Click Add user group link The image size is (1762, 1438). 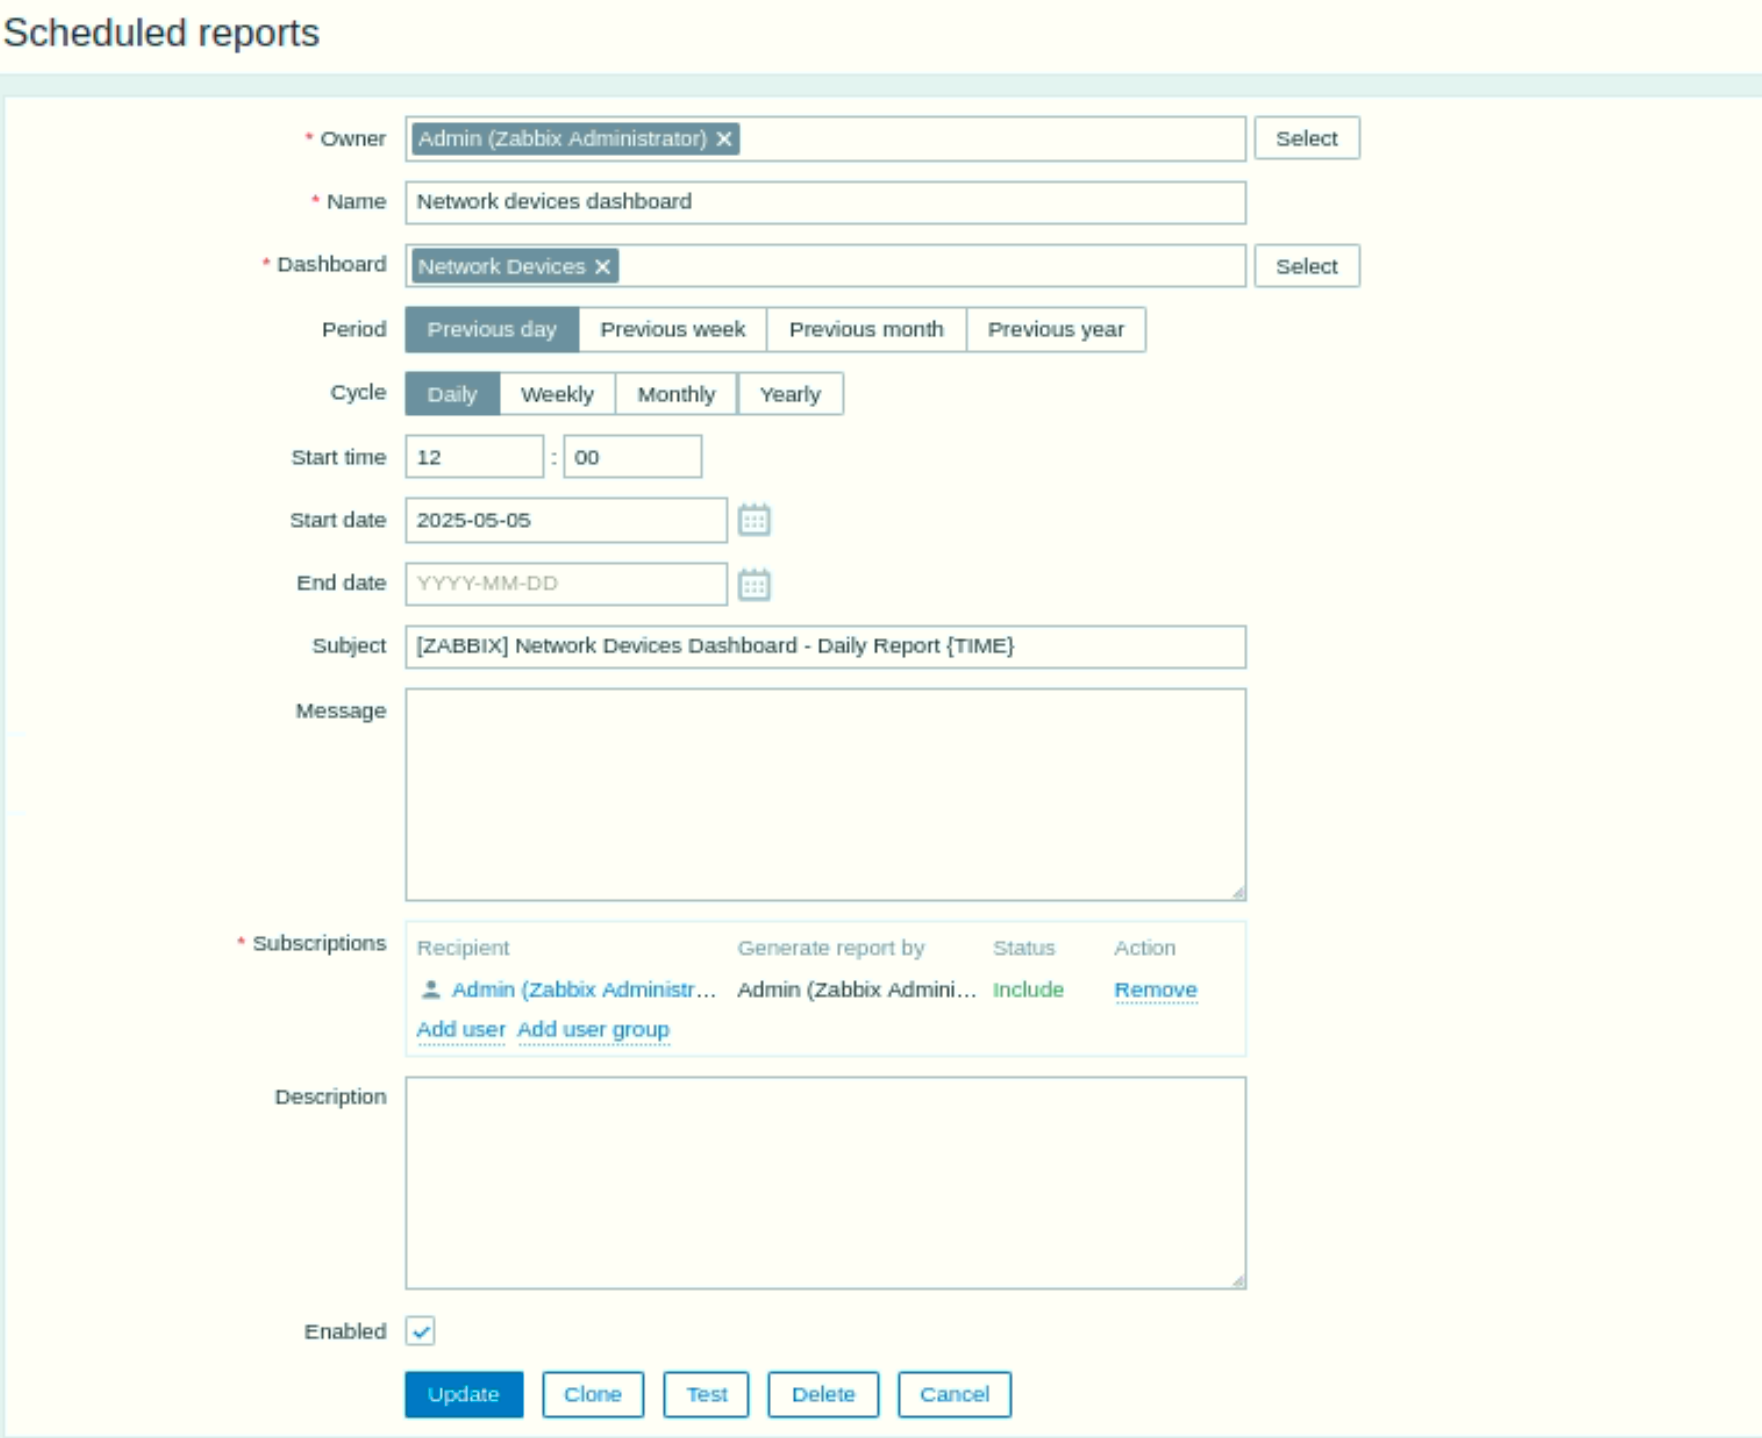point(593,1029)
